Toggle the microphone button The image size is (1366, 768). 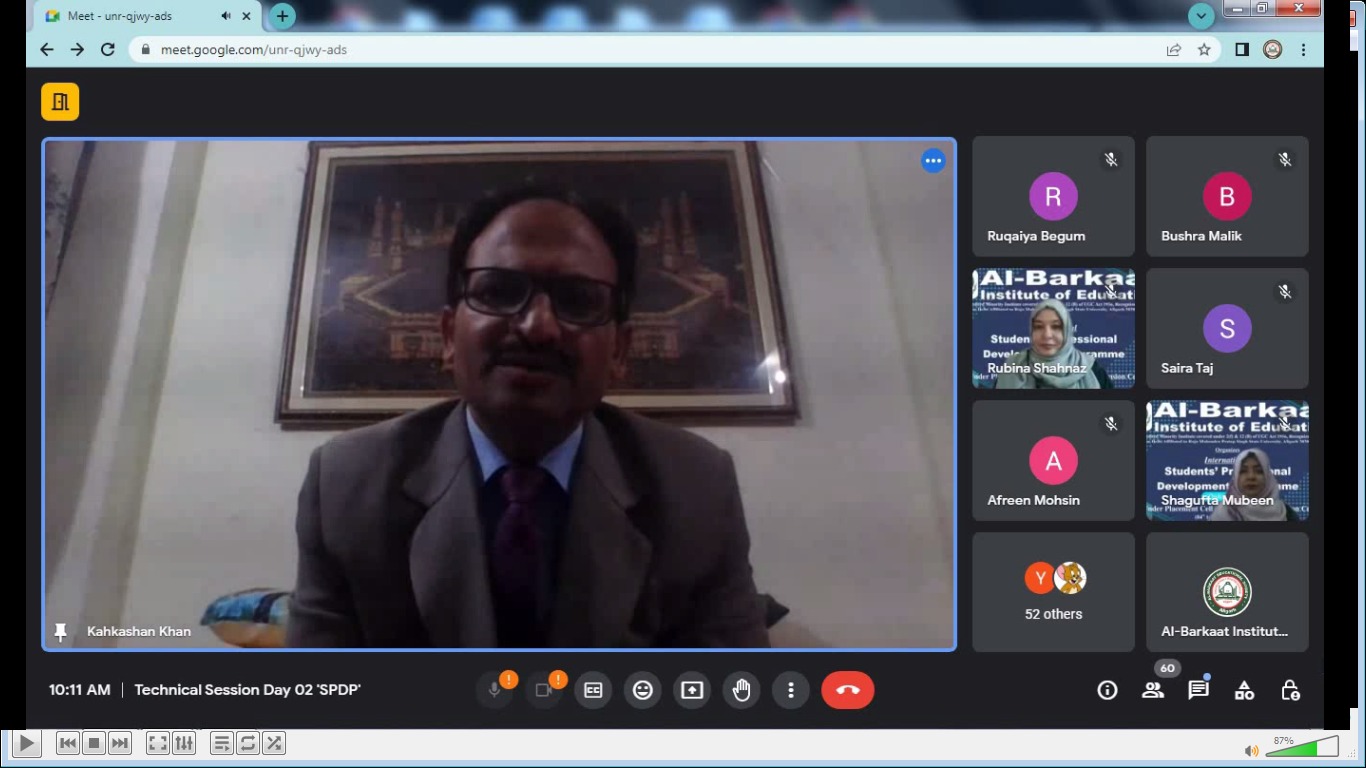pos(494,690)
